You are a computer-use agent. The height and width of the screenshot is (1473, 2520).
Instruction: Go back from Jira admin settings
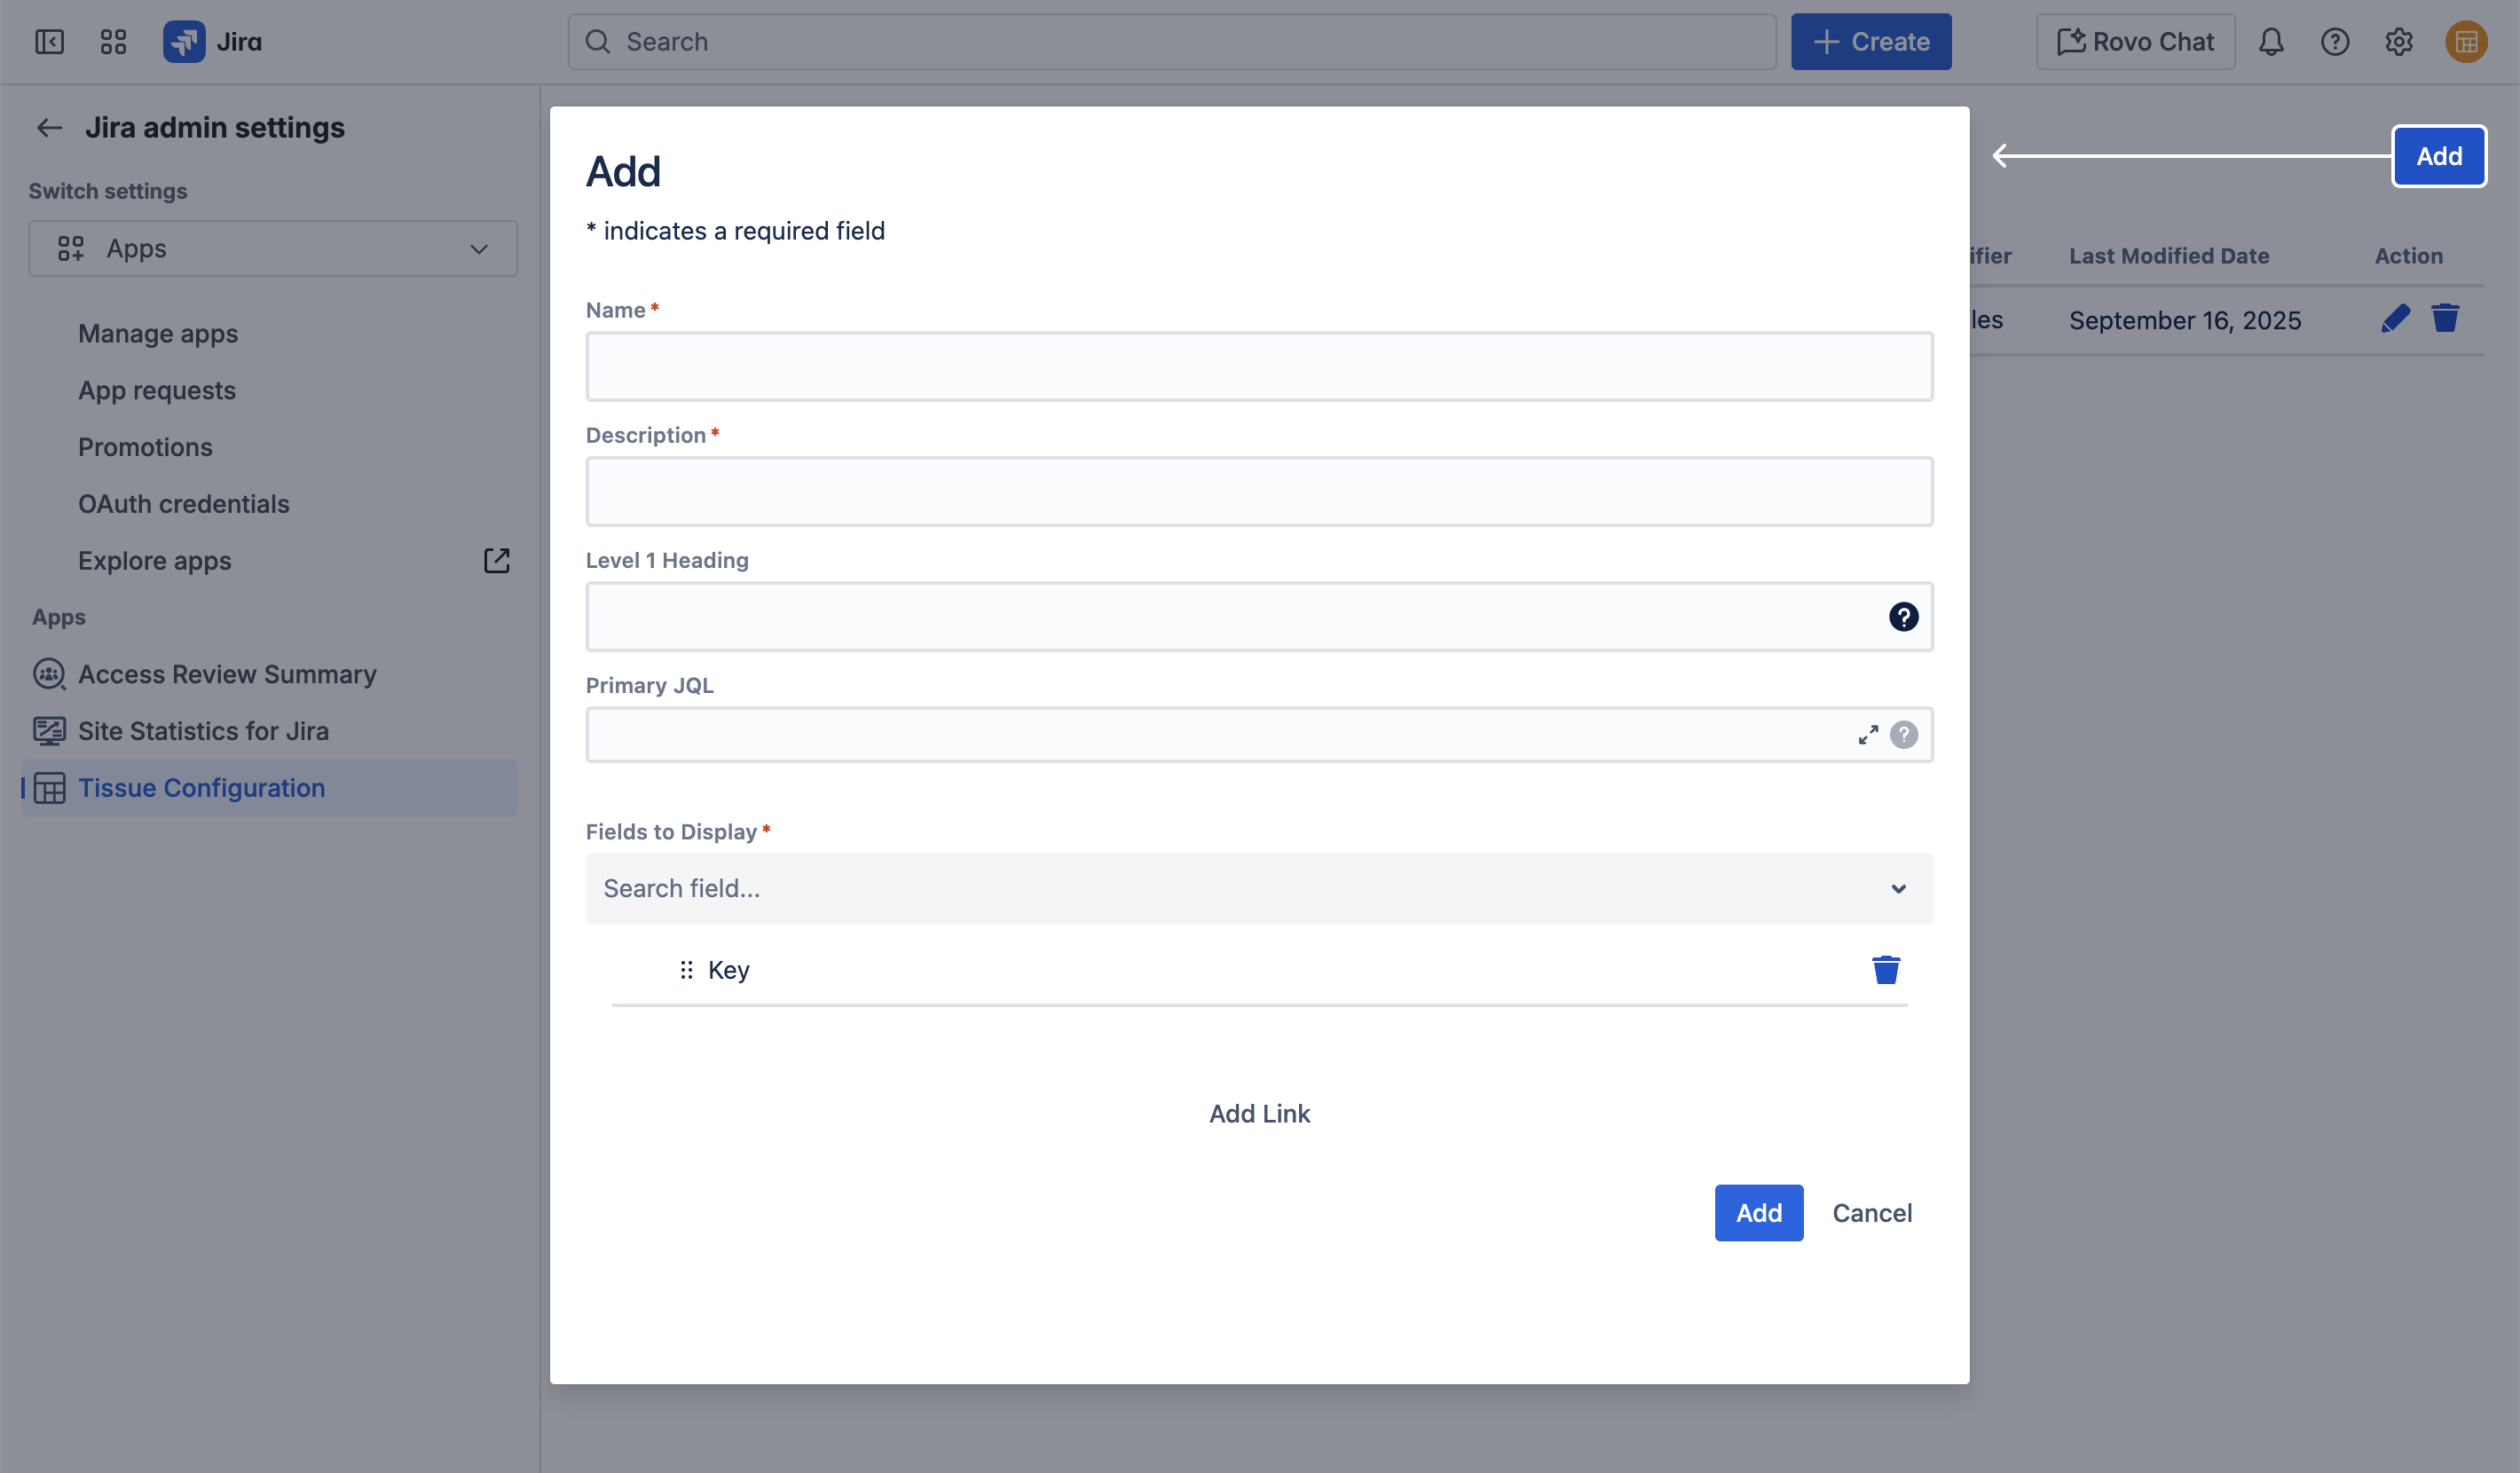point(49,128)
